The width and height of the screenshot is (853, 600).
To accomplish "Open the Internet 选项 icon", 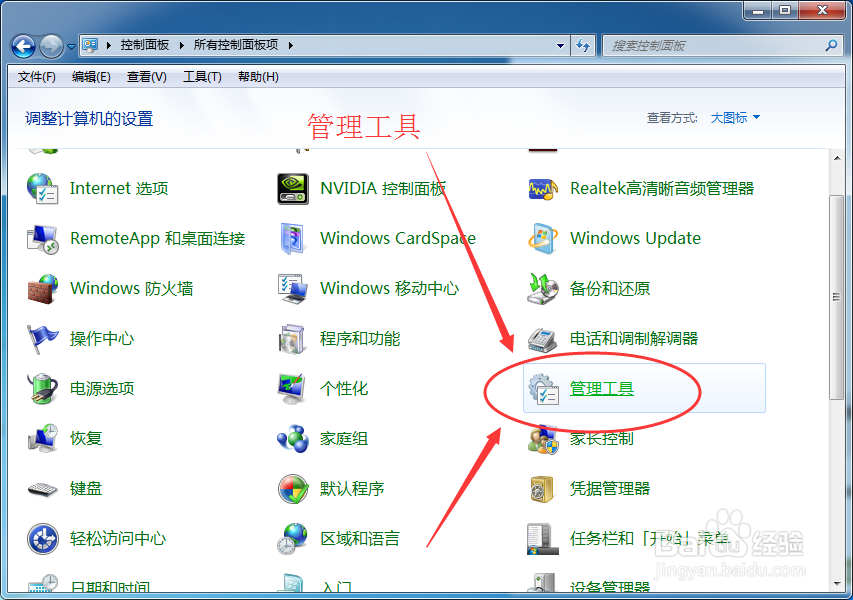I will (43, 189).
